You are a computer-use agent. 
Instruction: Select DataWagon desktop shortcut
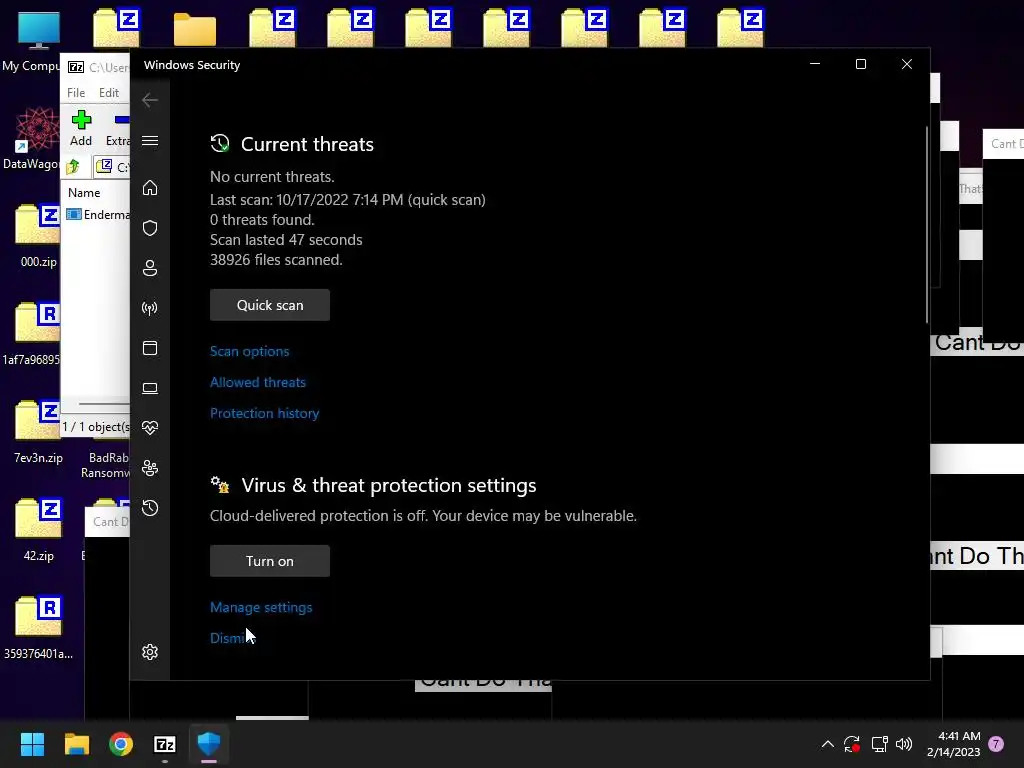point(31,138)
